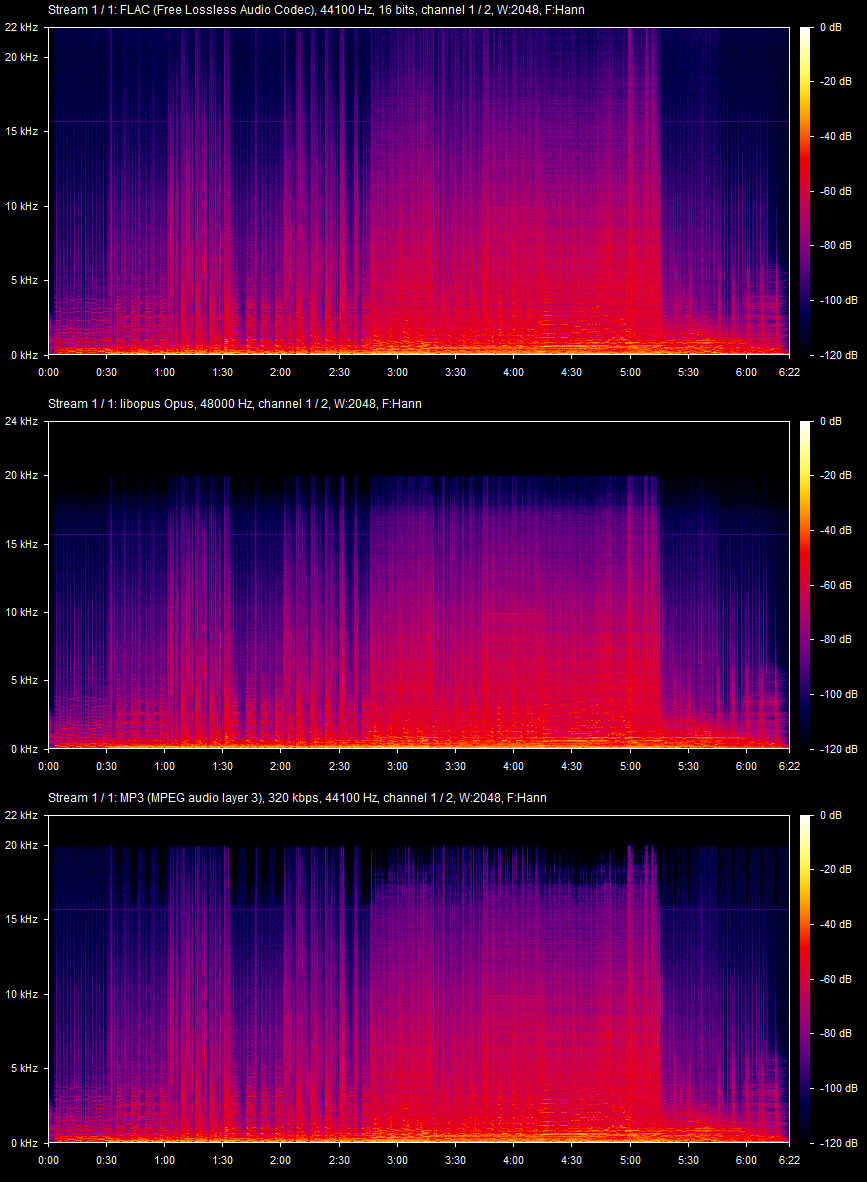Click the Opus panel dB color scale bar
Viewport: 867px width, 1182px height.
tap(805, 585)
